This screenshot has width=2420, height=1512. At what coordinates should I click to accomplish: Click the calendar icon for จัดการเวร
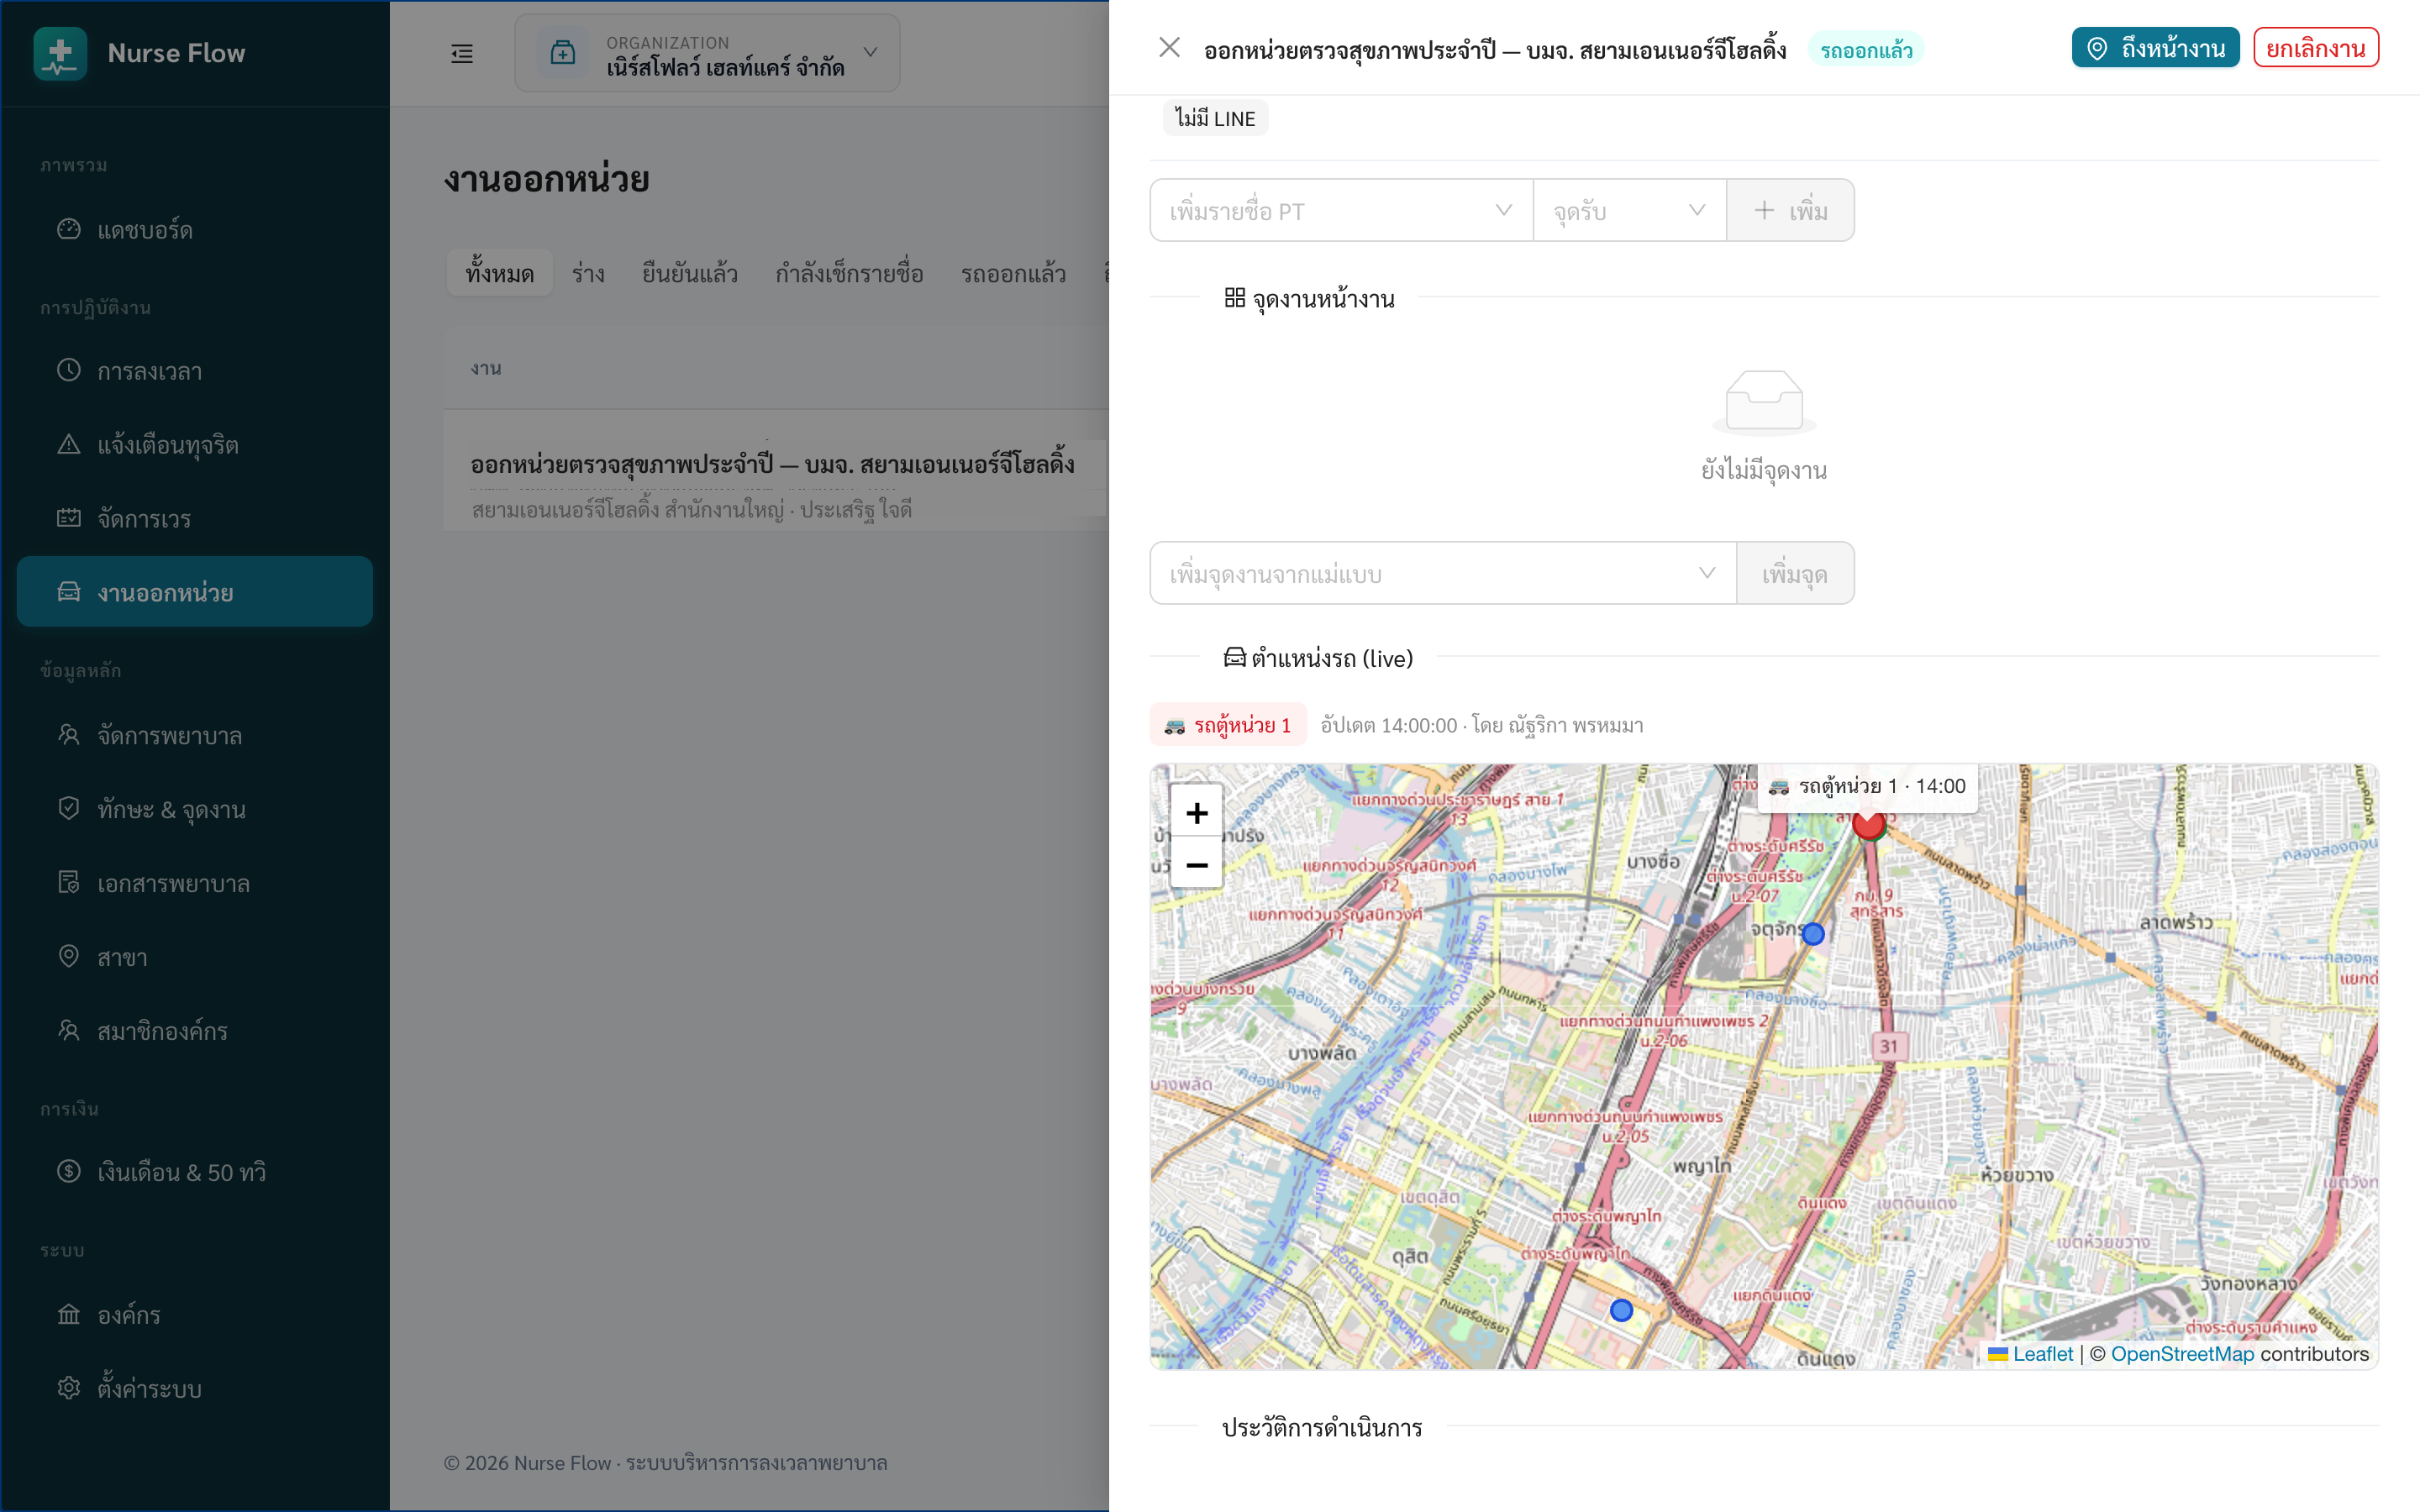69,518
